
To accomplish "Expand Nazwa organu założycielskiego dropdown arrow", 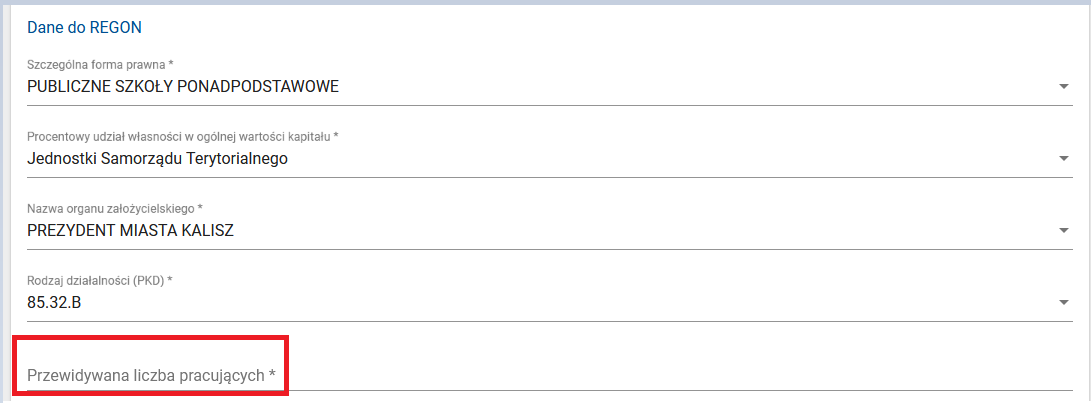I will tap(1063, 232).
